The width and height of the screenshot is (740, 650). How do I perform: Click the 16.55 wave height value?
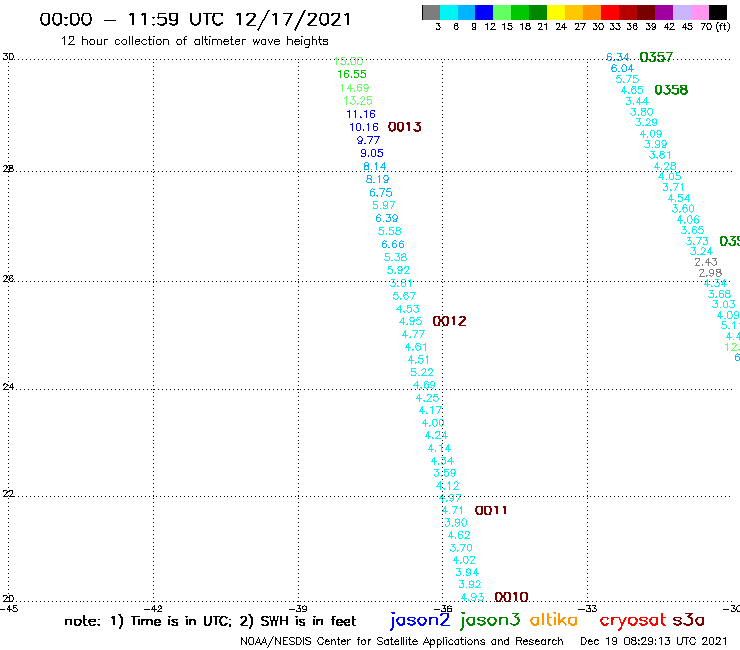[x=352, y=74]
